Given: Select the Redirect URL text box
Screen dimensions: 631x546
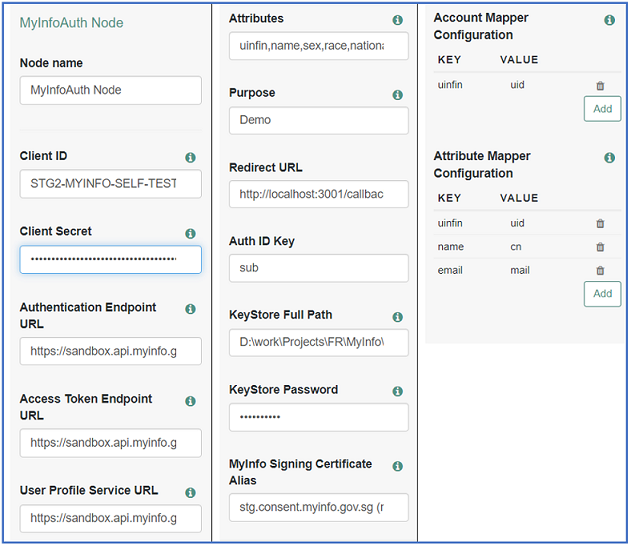Looking at the screenshot, I should tap(318, 194).
